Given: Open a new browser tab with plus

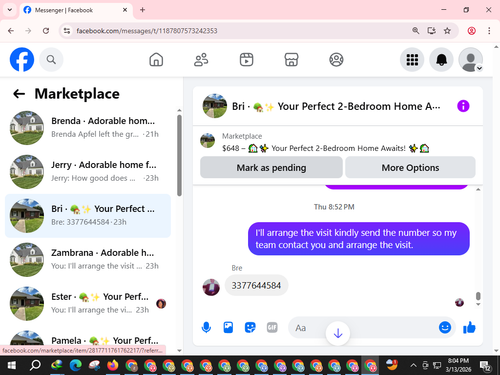Looking at the screenshot, I should pos(142,10).
